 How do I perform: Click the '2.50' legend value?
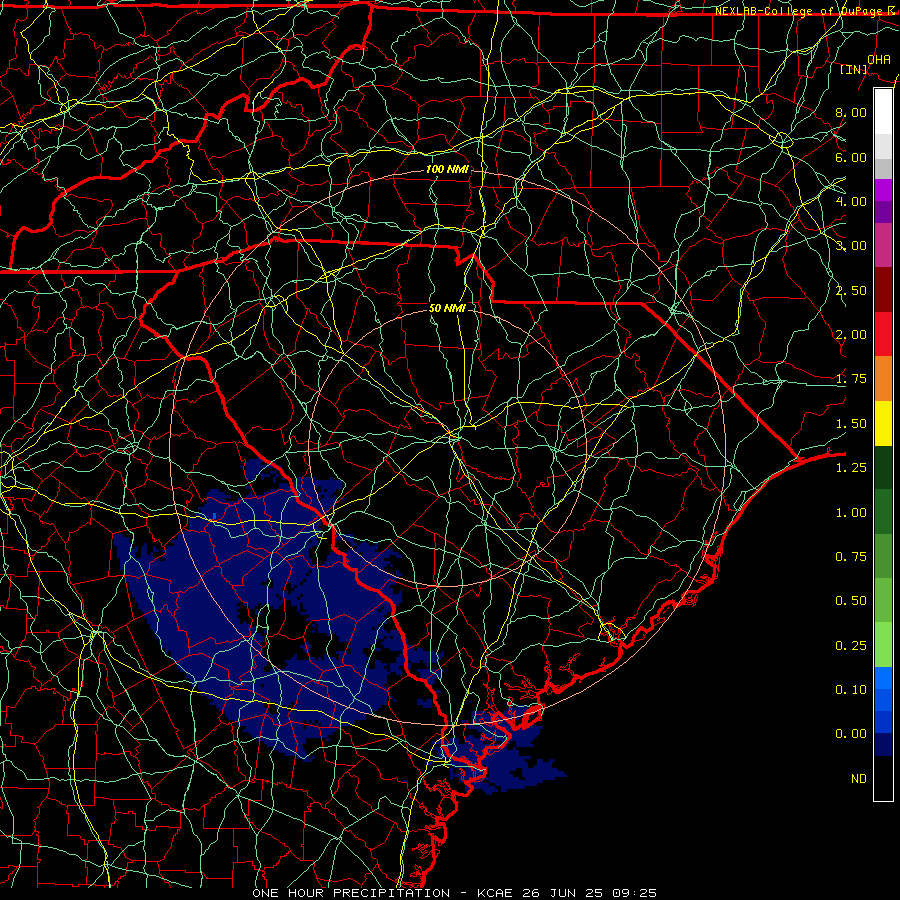[x=851, y=290]
